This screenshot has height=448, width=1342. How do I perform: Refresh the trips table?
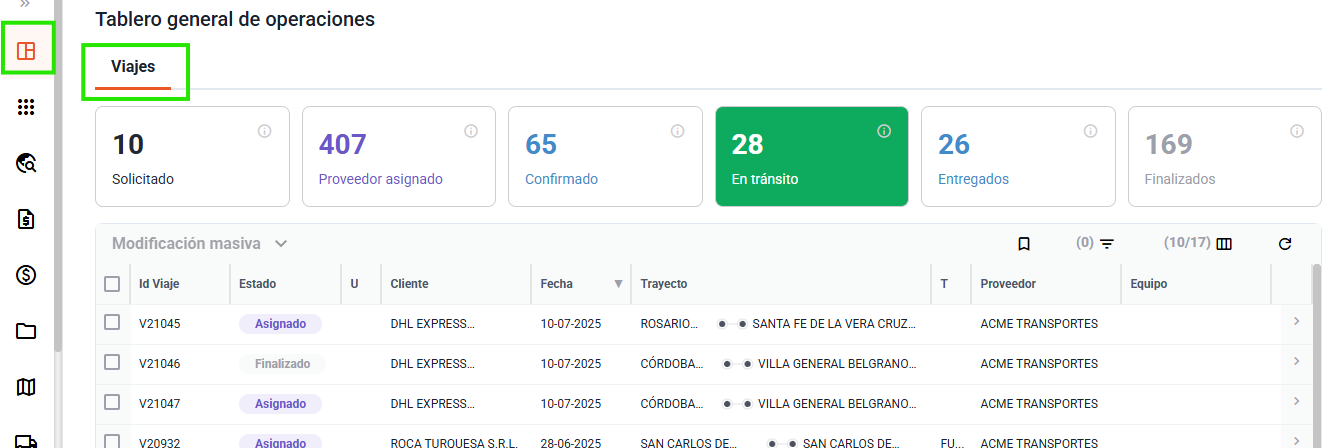tap(1285, 244)
